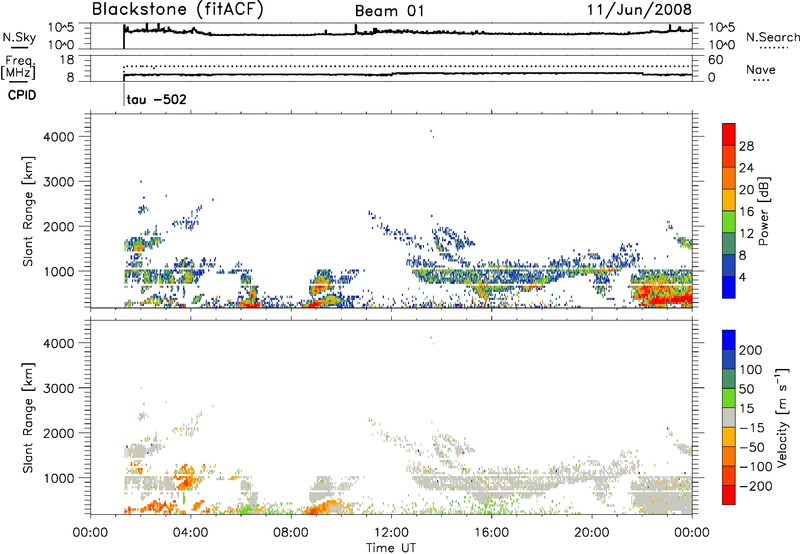Click the '18' frequency axis tick

click(x=66, y=60)
